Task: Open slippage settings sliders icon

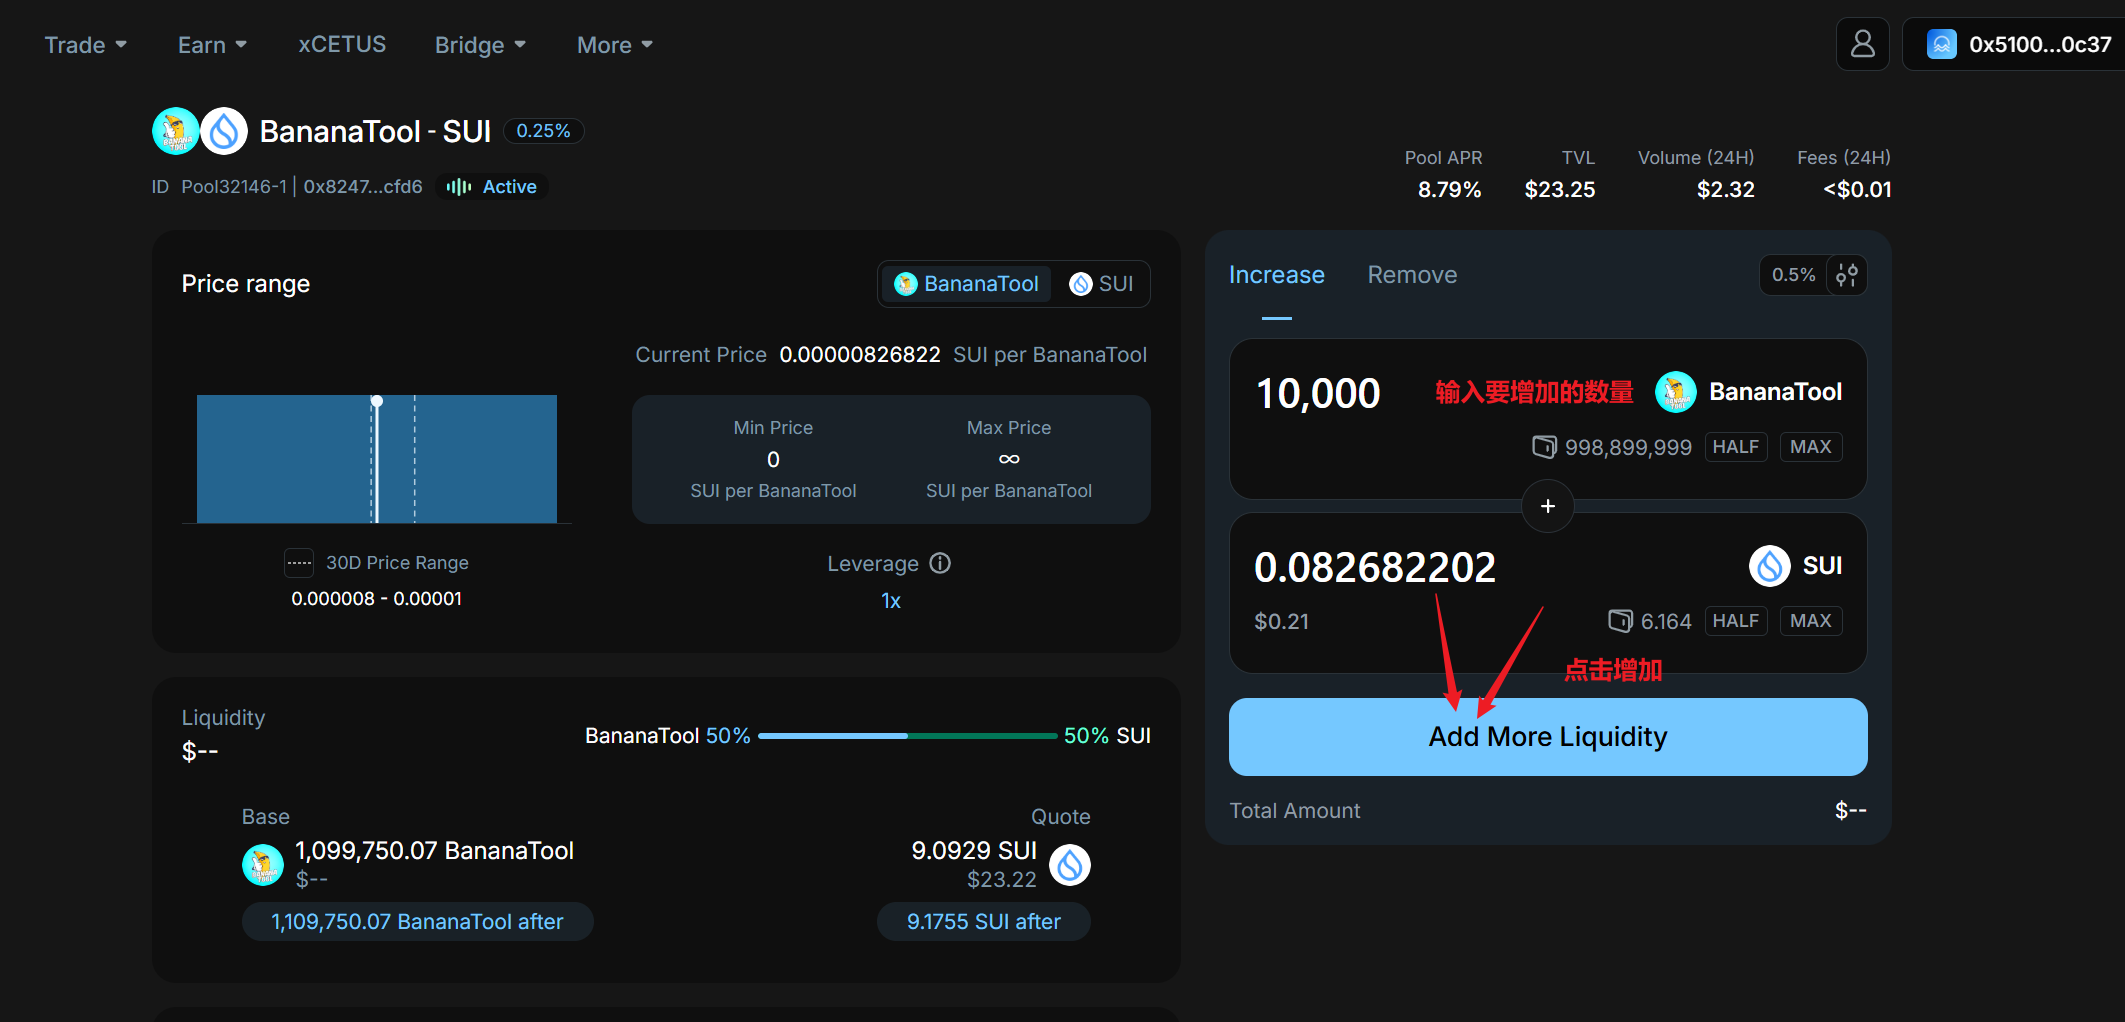Action: click(1847, 275)
